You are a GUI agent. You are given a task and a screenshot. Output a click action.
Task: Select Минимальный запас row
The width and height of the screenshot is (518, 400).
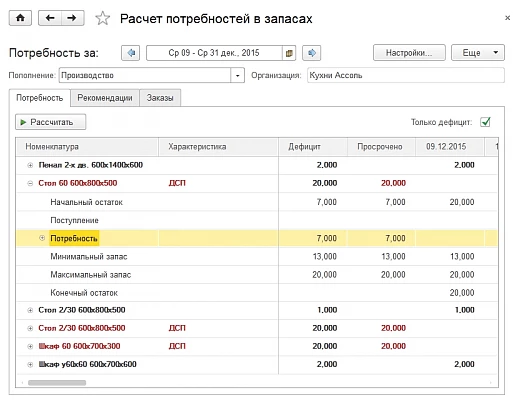tap(257, 257)
